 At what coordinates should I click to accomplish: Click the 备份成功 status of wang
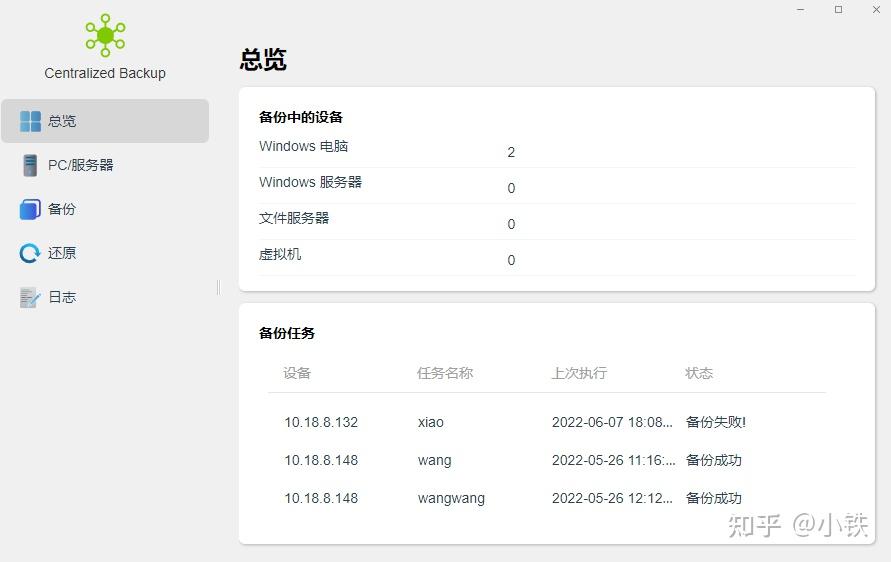click(714, 460)
